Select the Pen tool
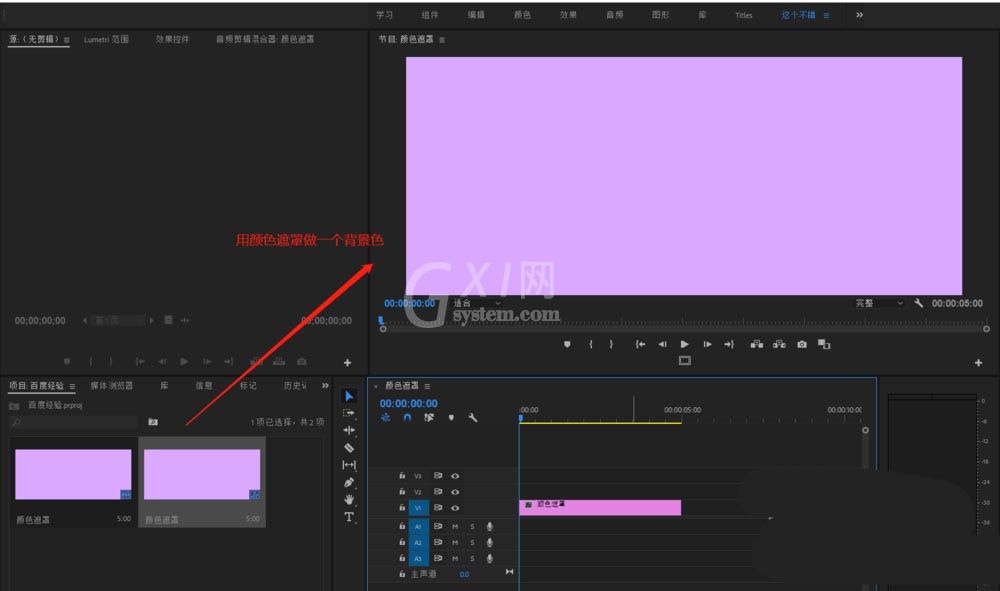Viewport: 1000px width, 591px height. pyautogui.click(x=349, y=483)
